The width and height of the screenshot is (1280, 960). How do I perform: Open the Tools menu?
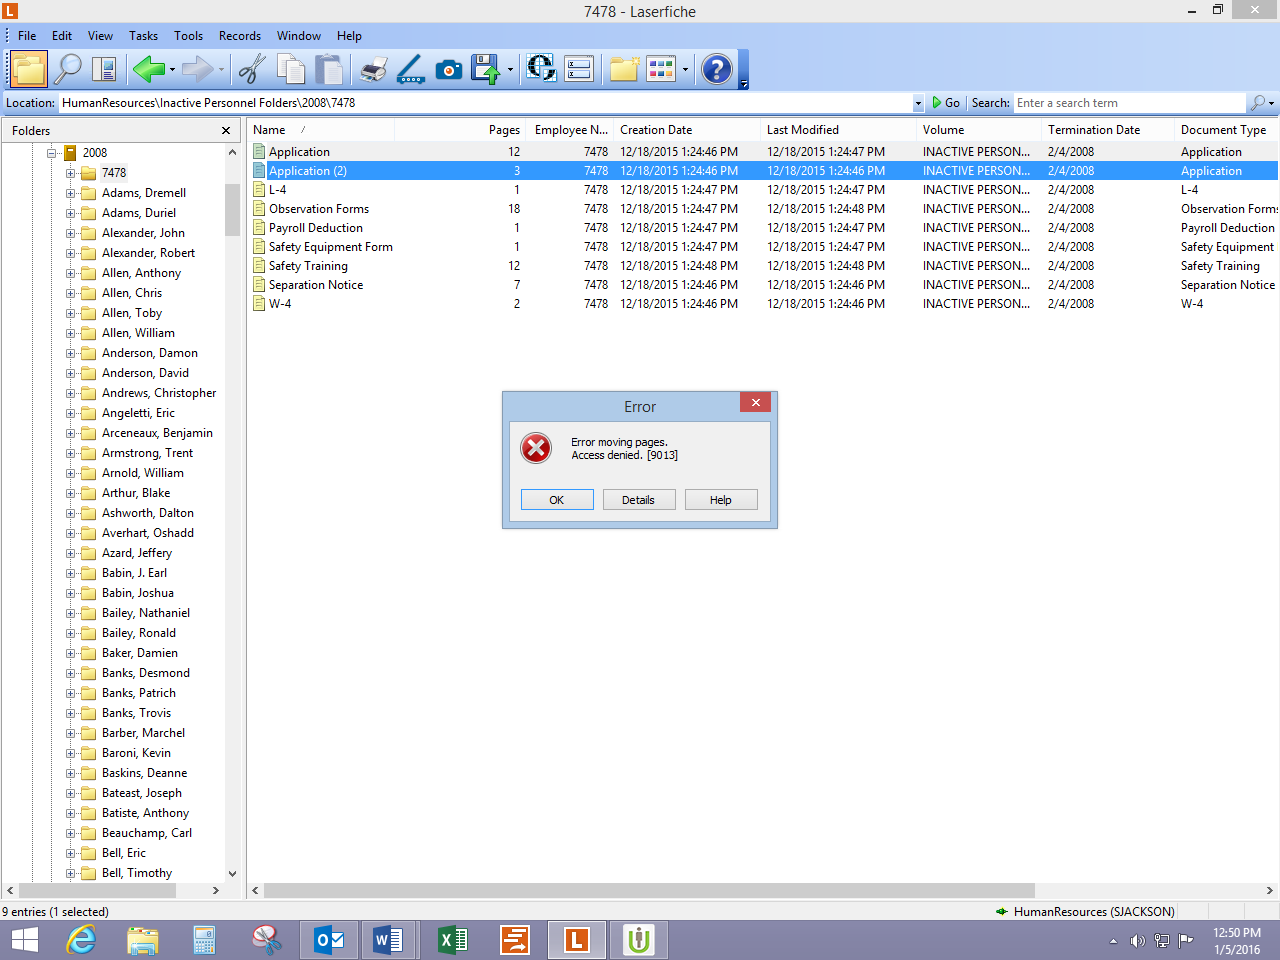coord(188,36)
